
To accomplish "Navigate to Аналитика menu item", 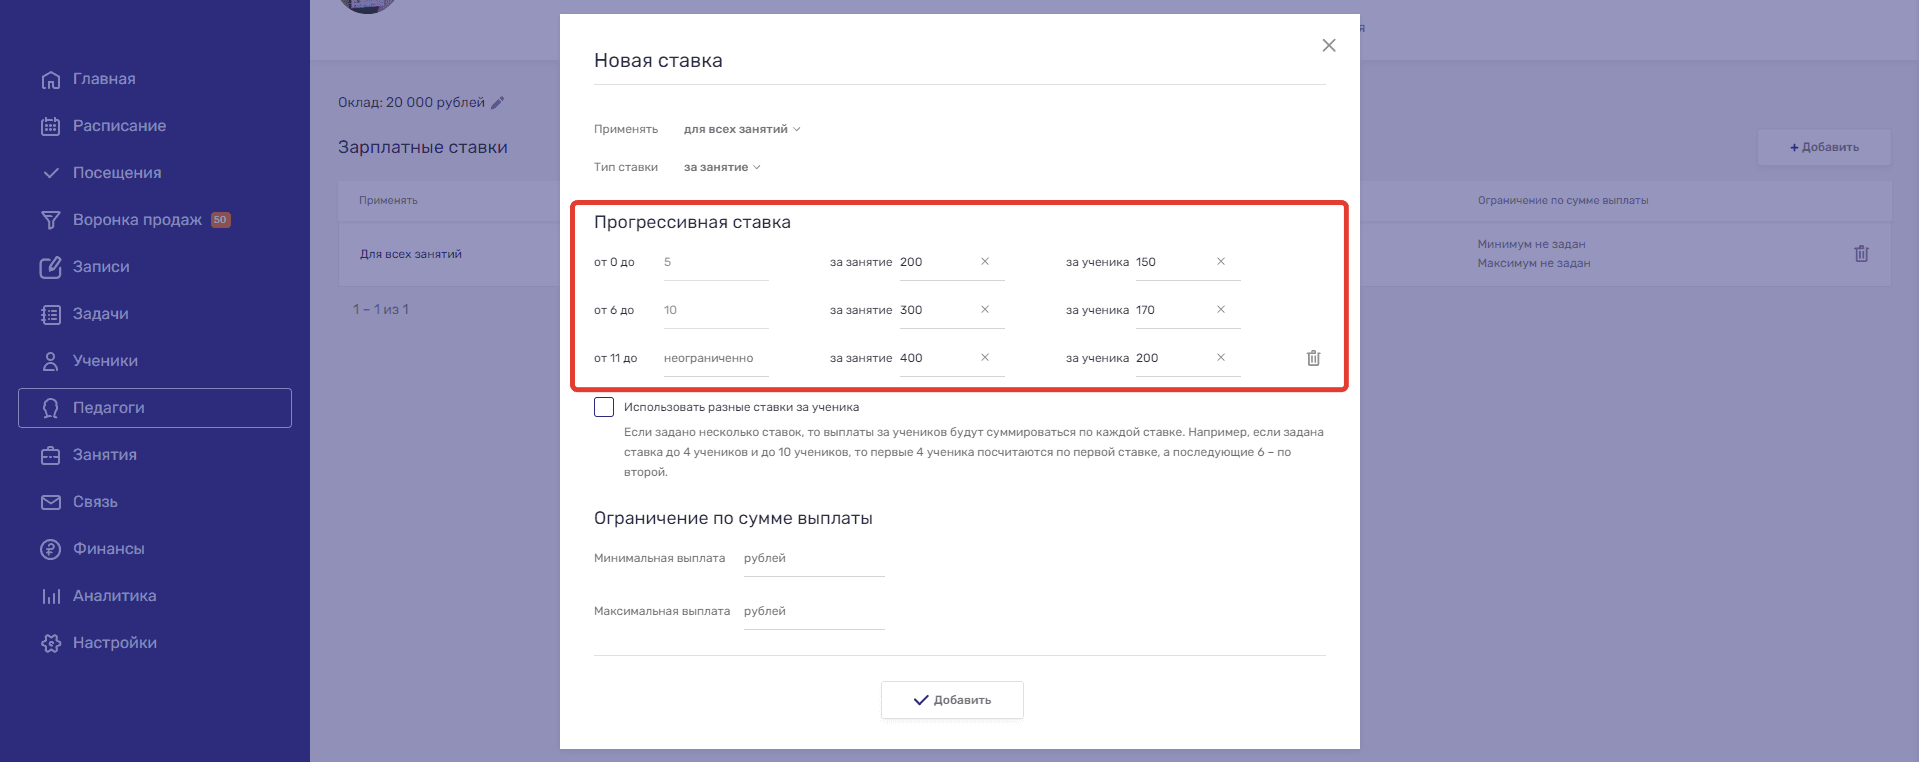I will (x=114, y=596).
